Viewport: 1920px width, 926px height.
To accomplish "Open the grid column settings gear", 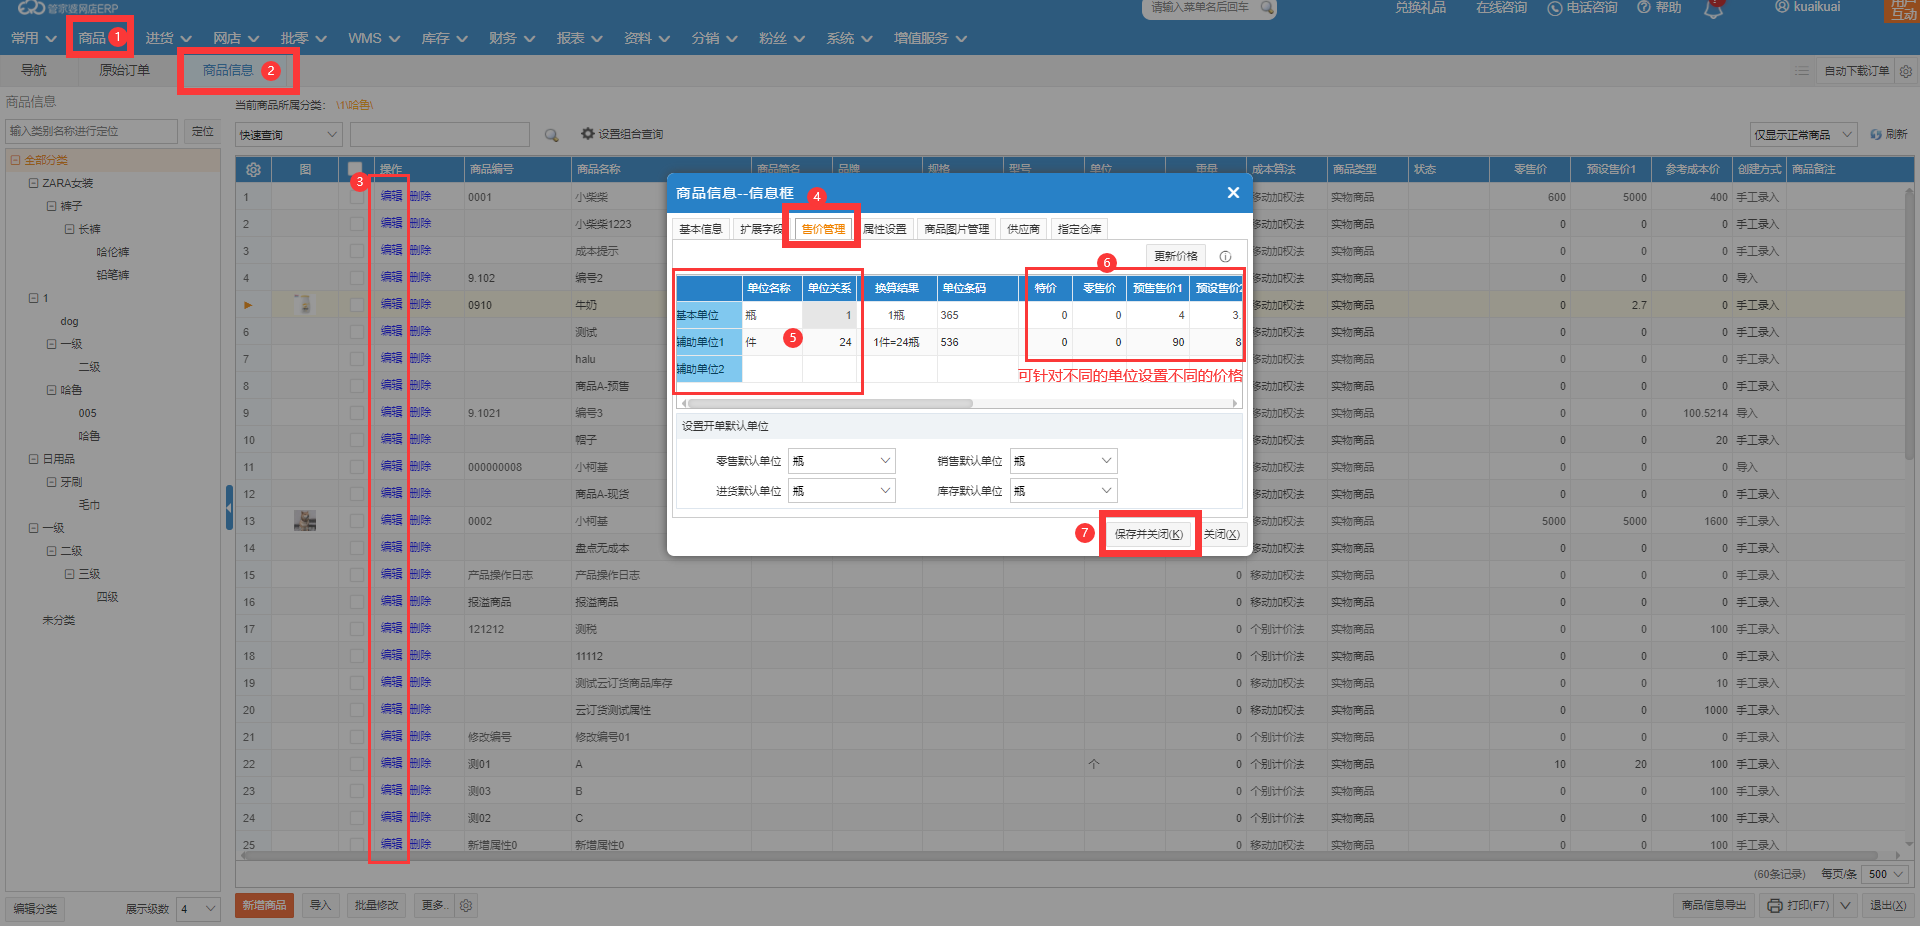I will [x=253, y=169].
